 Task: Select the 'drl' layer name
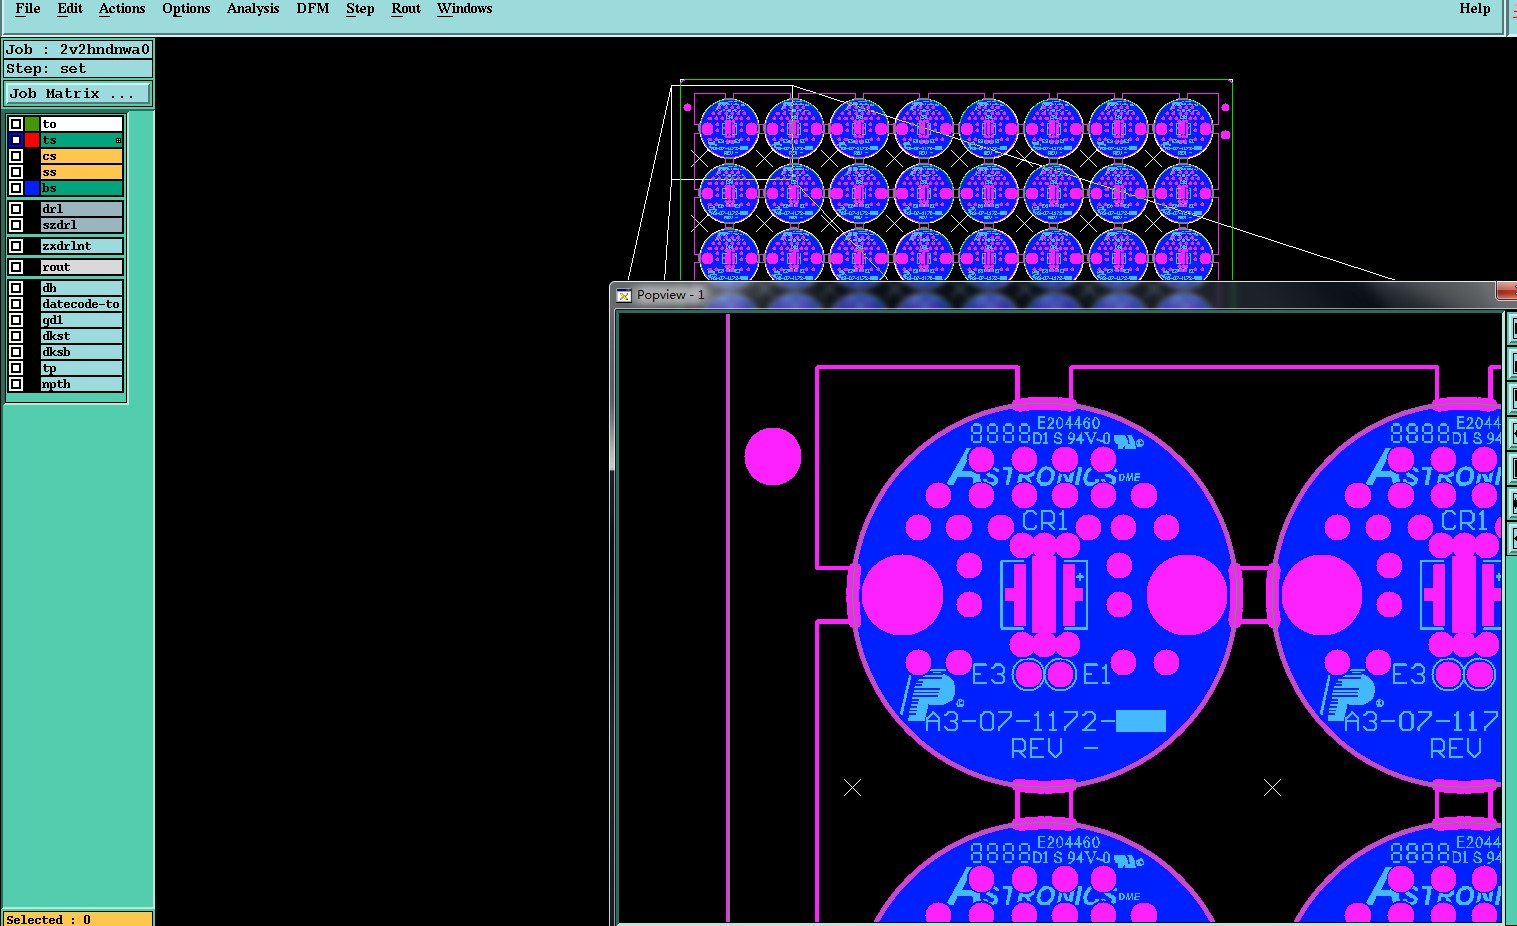(81, 209)
